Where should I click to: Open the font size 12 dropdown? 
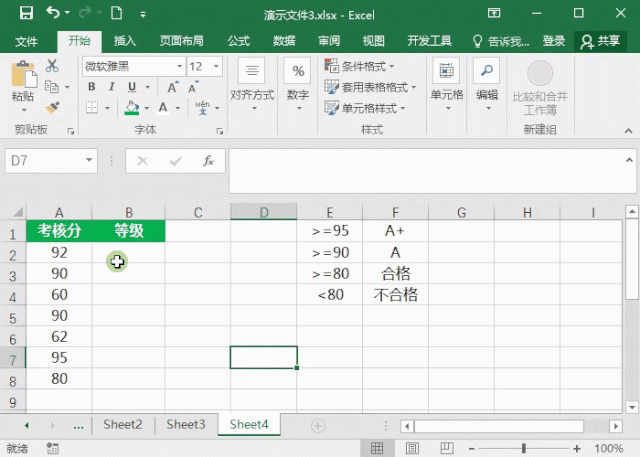pos(216,67)
